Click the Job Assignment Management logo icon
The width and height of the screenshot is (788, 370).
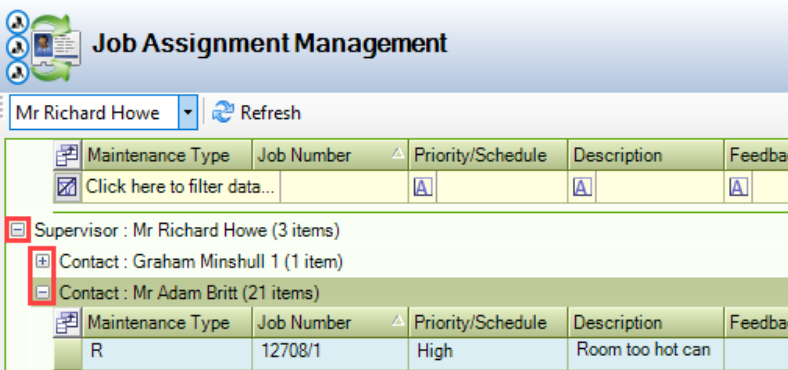click(43, 48)
